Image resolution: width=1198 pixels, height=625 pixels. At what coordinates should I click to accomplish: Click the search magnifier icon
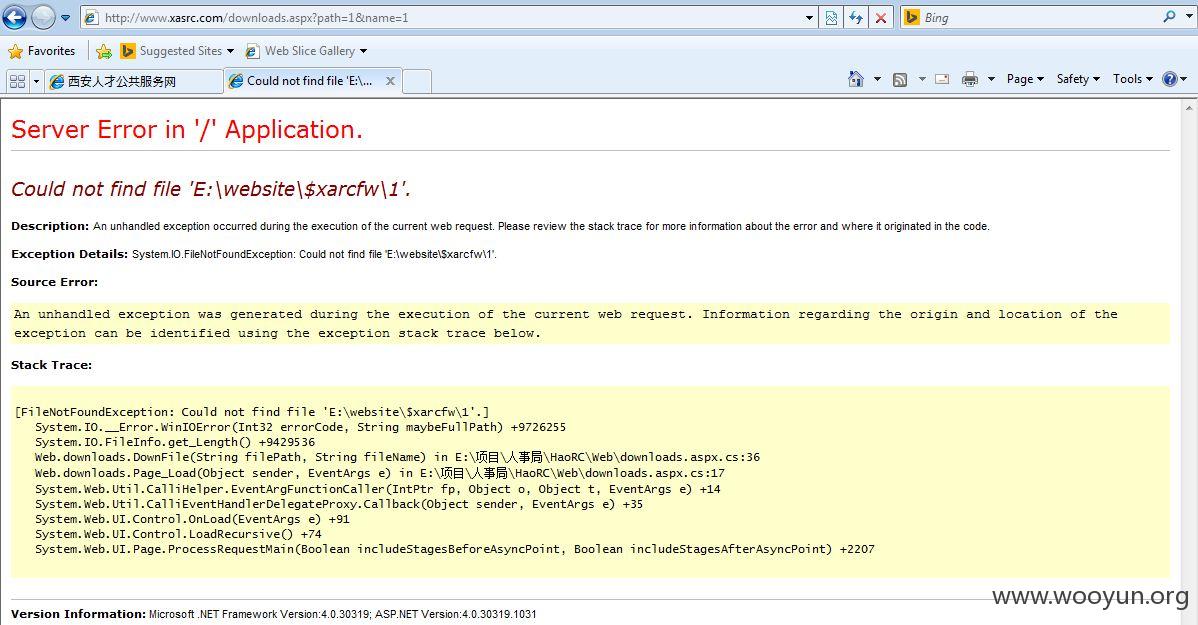pyautogui.click(x=1169, y=17)
